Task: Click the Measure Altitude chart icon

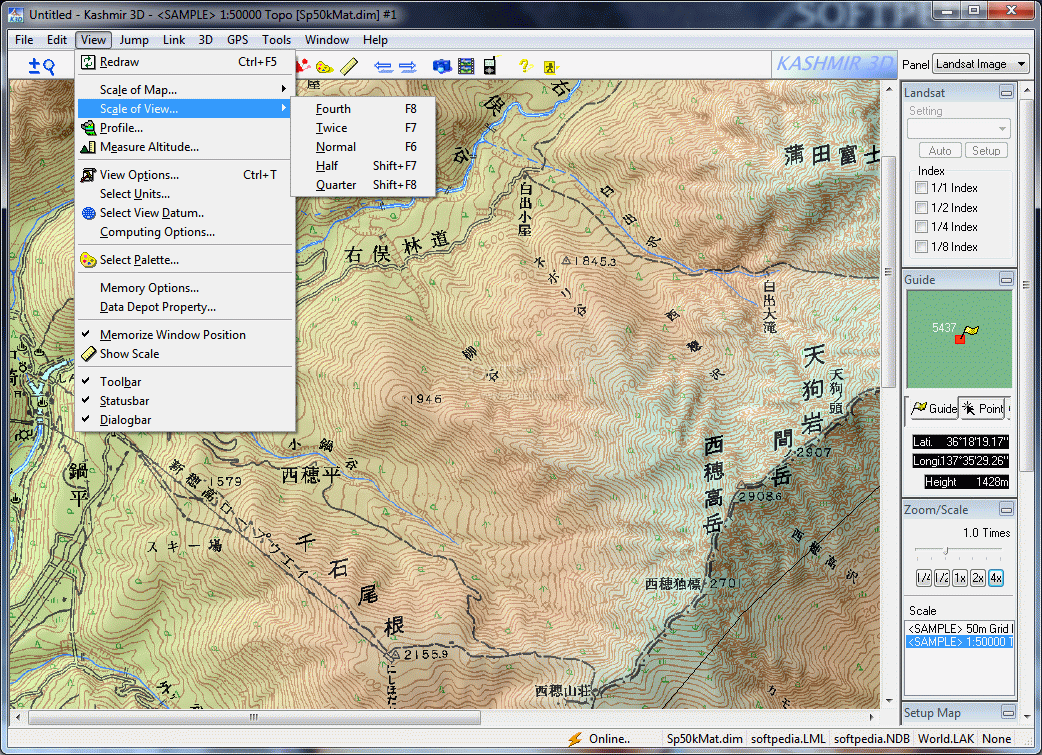Action: 88,147
